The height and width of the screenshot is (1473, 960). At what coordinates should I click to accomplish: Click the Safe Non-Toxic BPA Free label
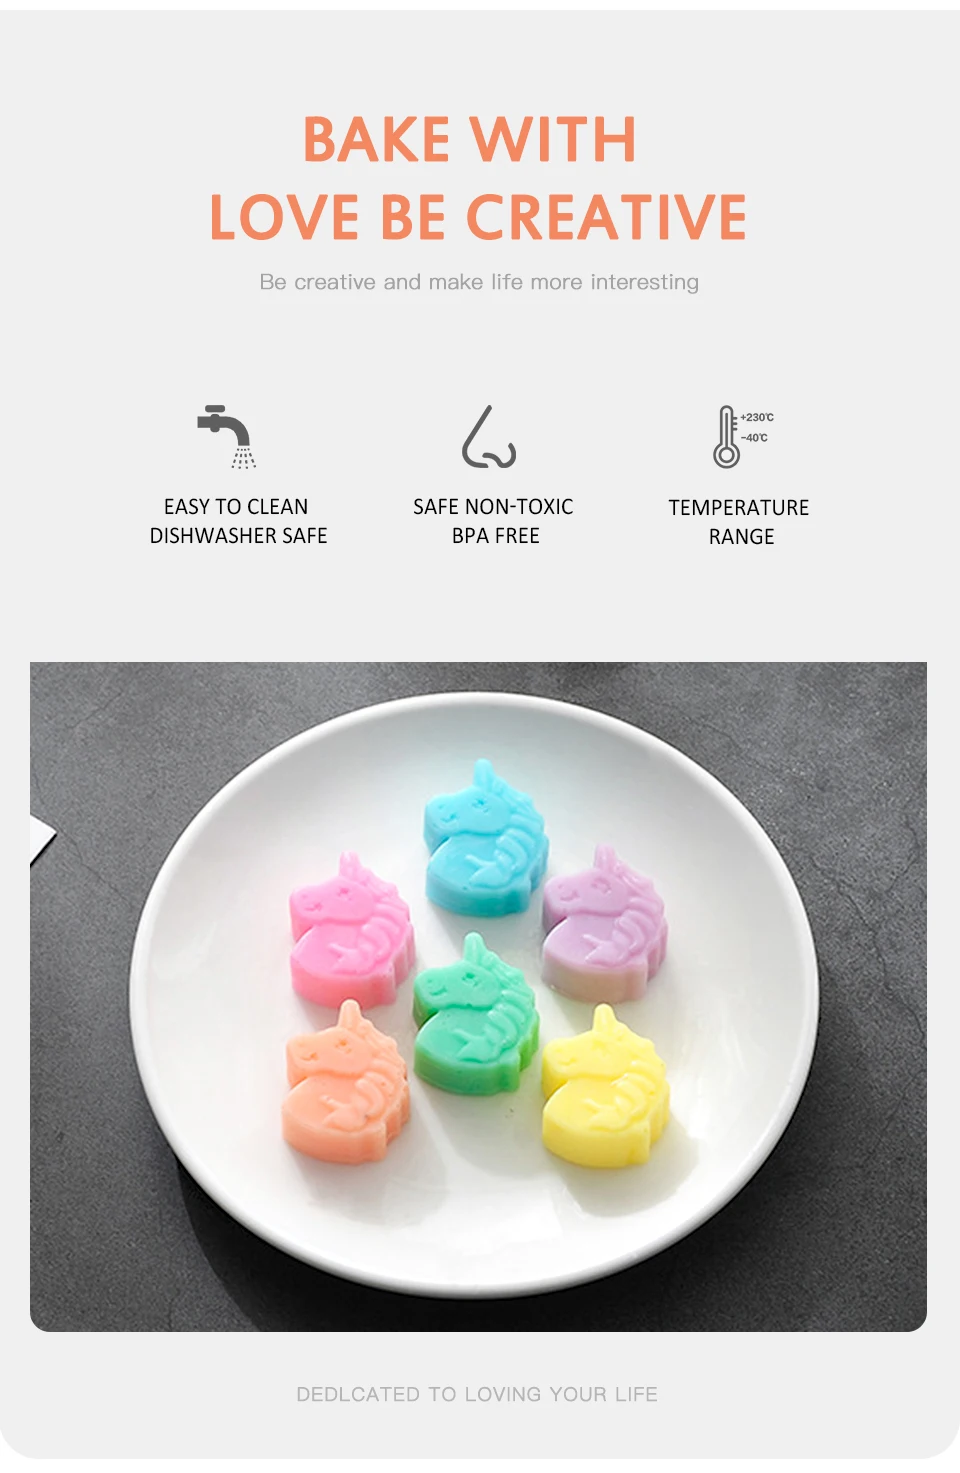pos(494,521)
